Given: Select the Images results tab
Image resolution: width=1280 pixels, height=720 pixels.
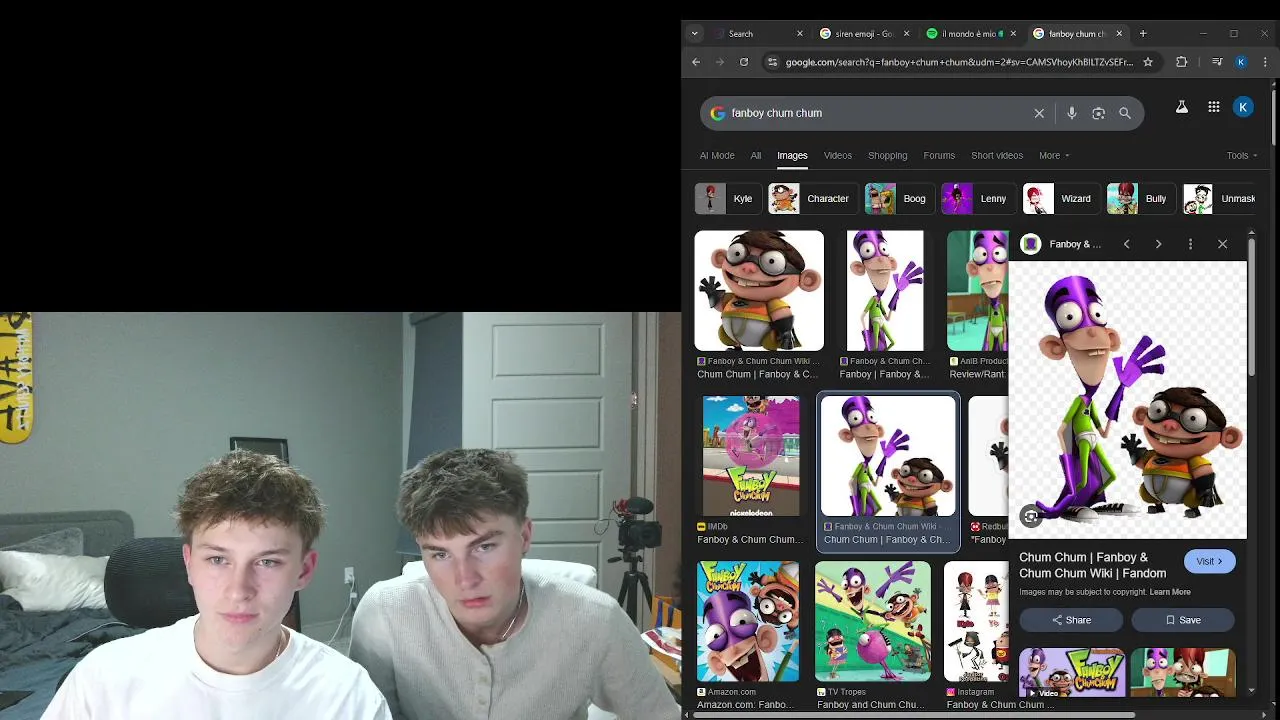Looking at the screenshot, I should 792,156.
